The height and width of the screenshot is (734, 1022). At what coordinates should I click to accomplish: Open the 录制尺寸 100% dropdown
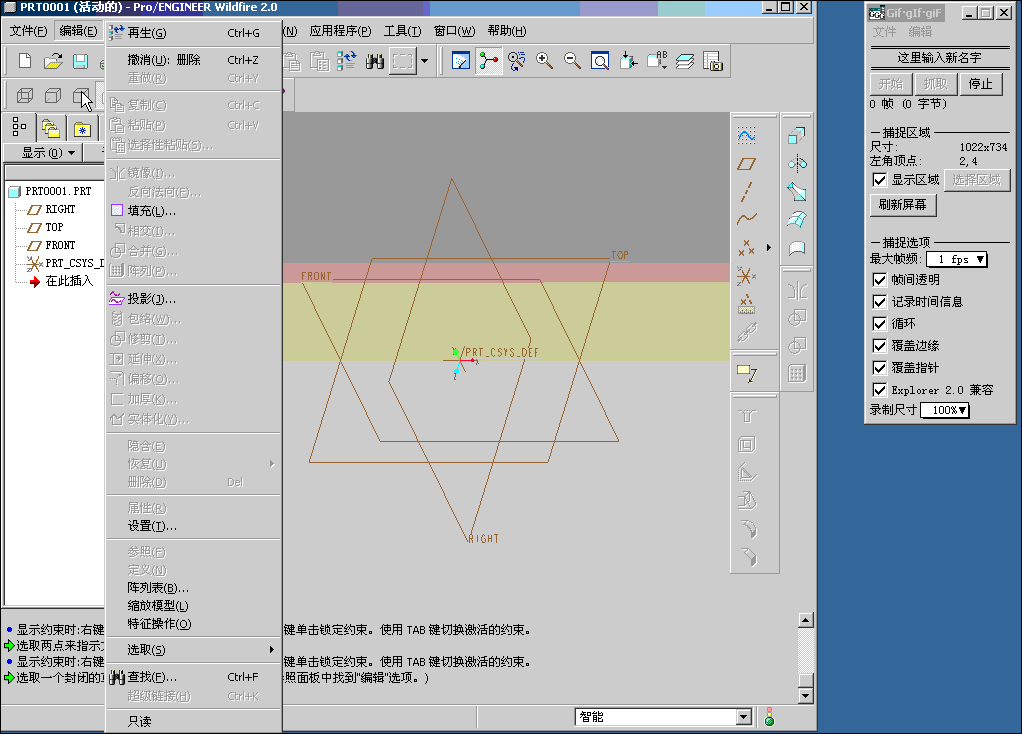click(x=945, y=410)
